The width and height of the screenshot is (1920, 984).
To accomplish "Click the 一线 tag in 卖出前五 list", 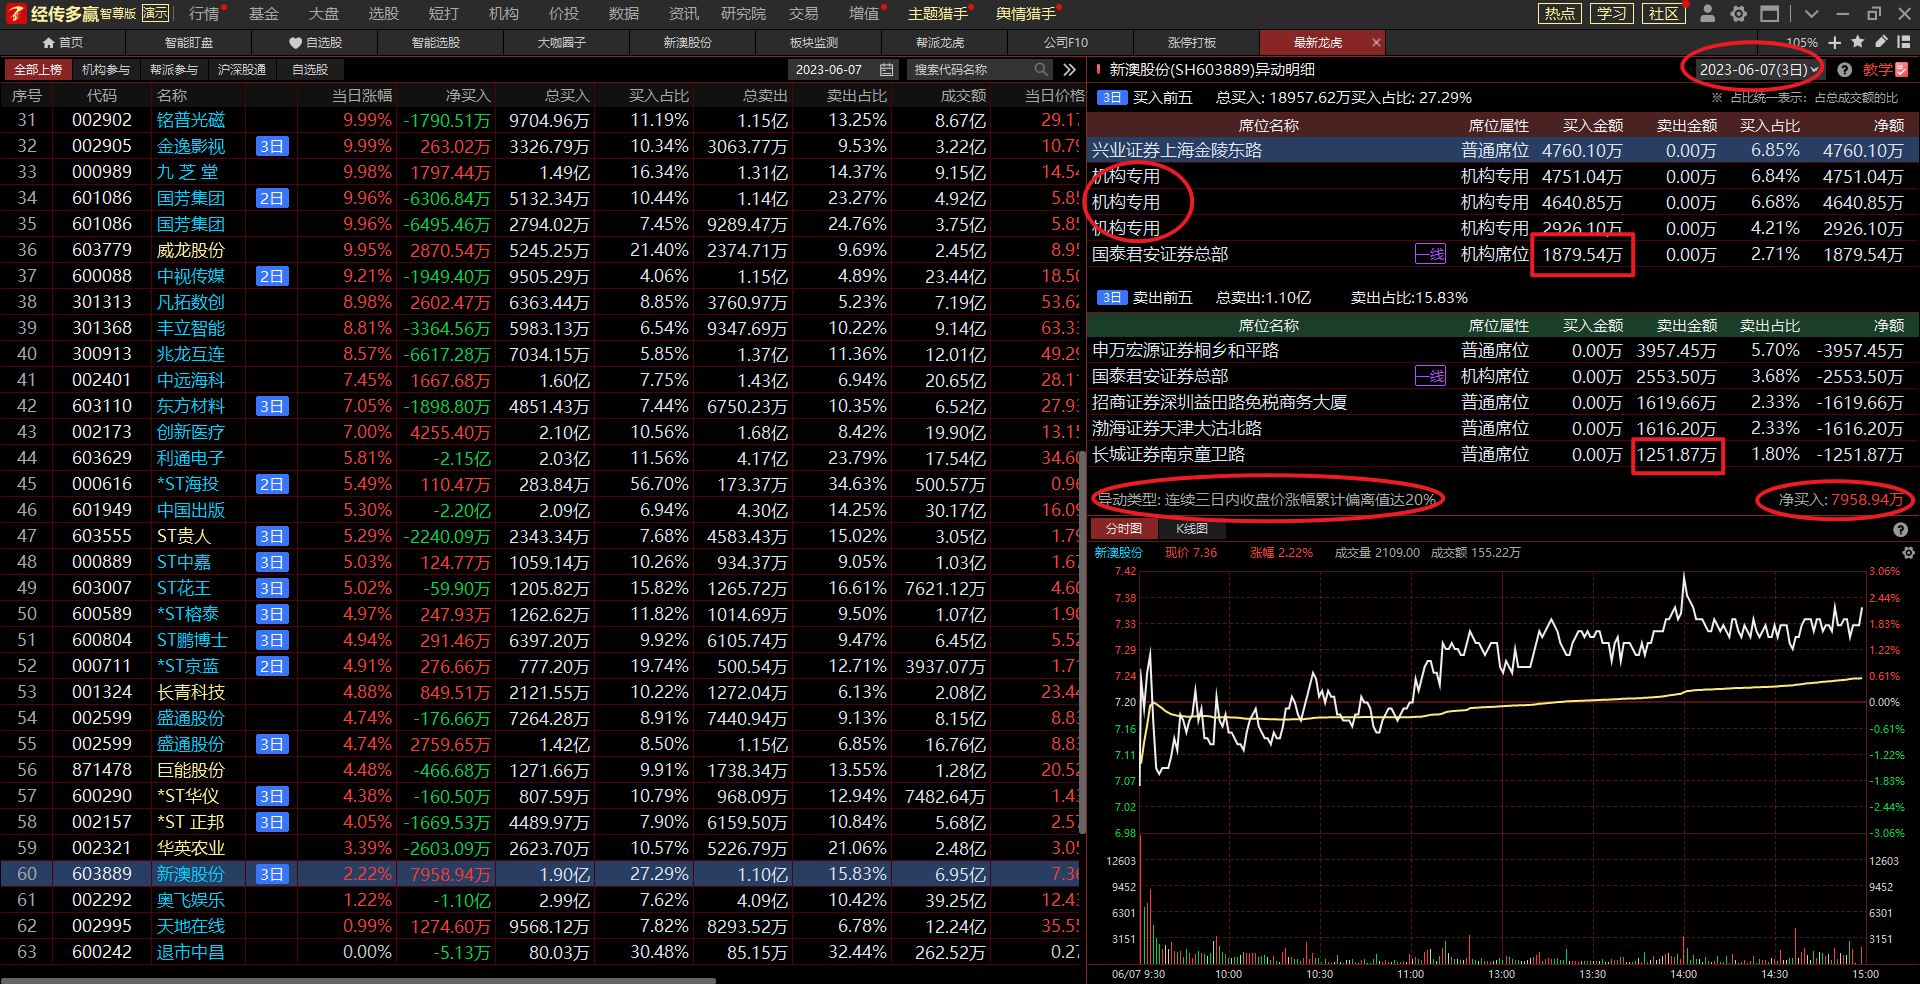I will tap(1430, 376).
